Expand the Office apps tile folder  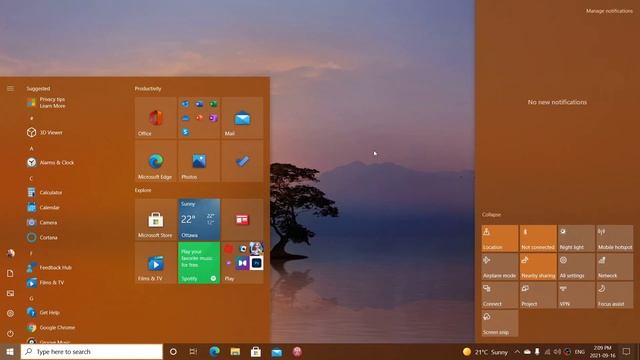click(199, 118)
